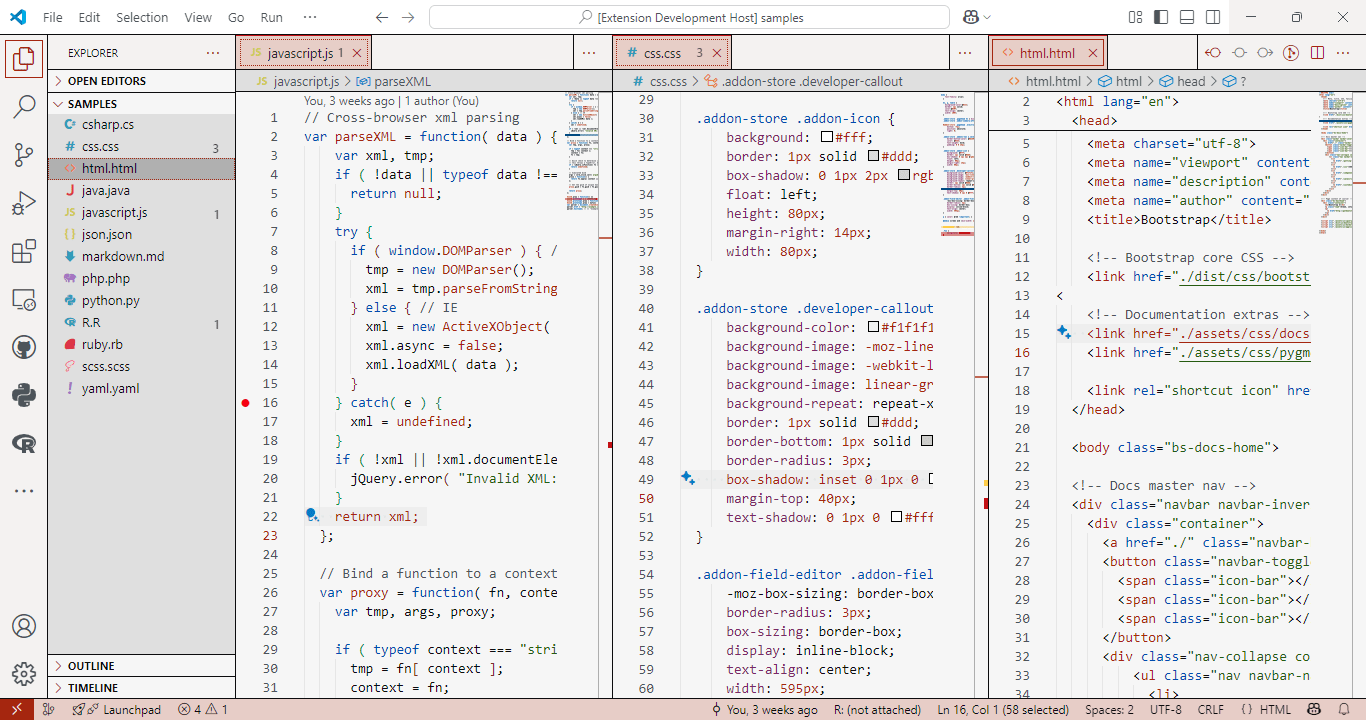Open the R view in activity bar

[x=24, y=443]
